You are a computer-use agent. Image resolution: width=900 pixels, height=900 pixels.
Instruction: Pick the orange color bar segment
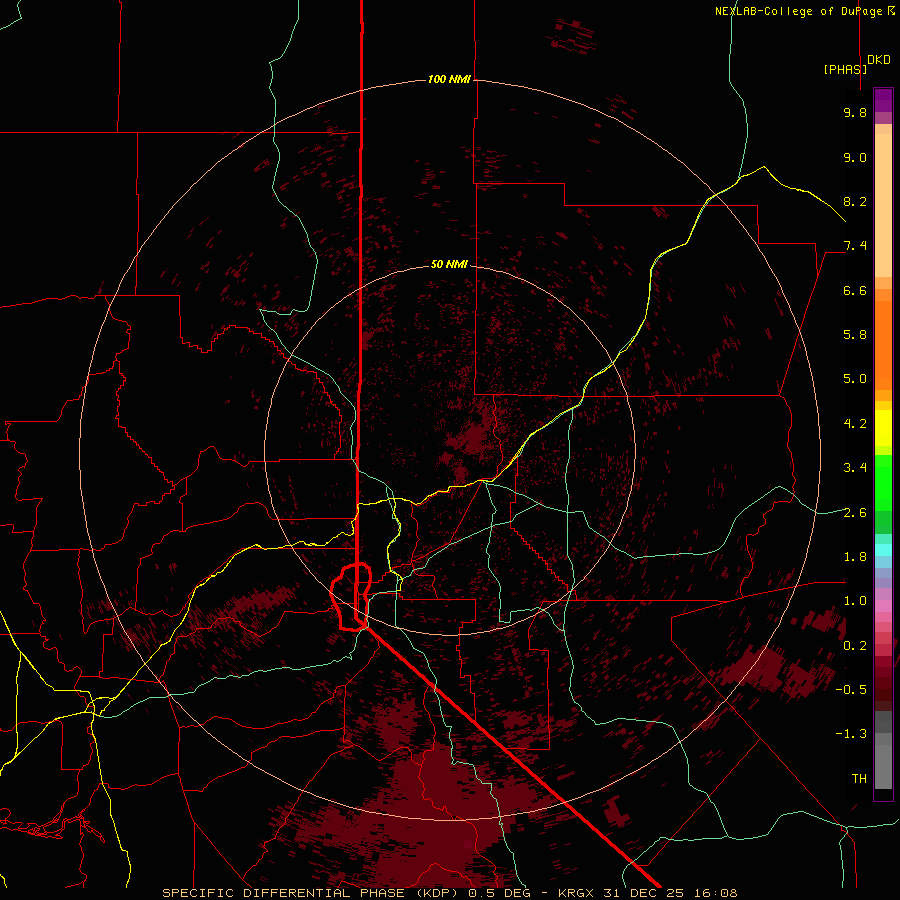883,345
